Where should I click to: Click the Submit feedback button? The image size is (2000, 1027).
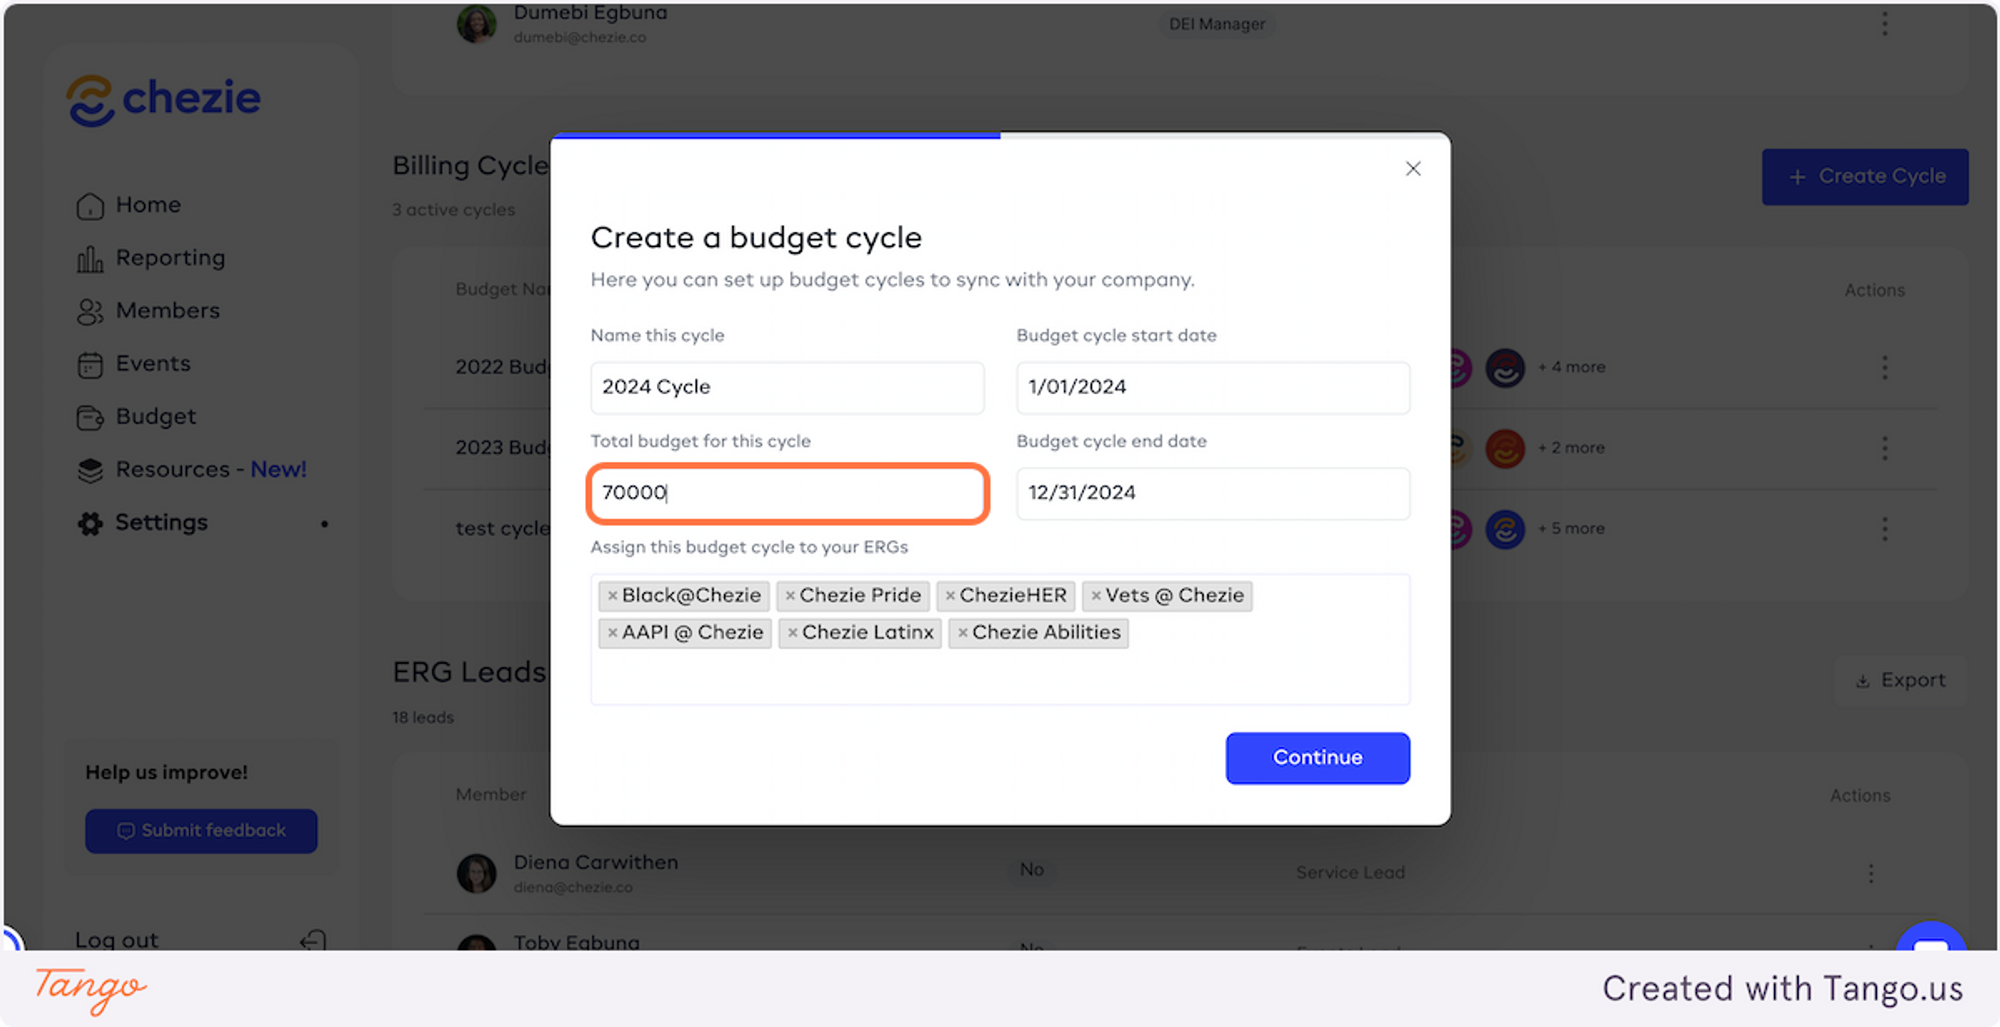201,831
